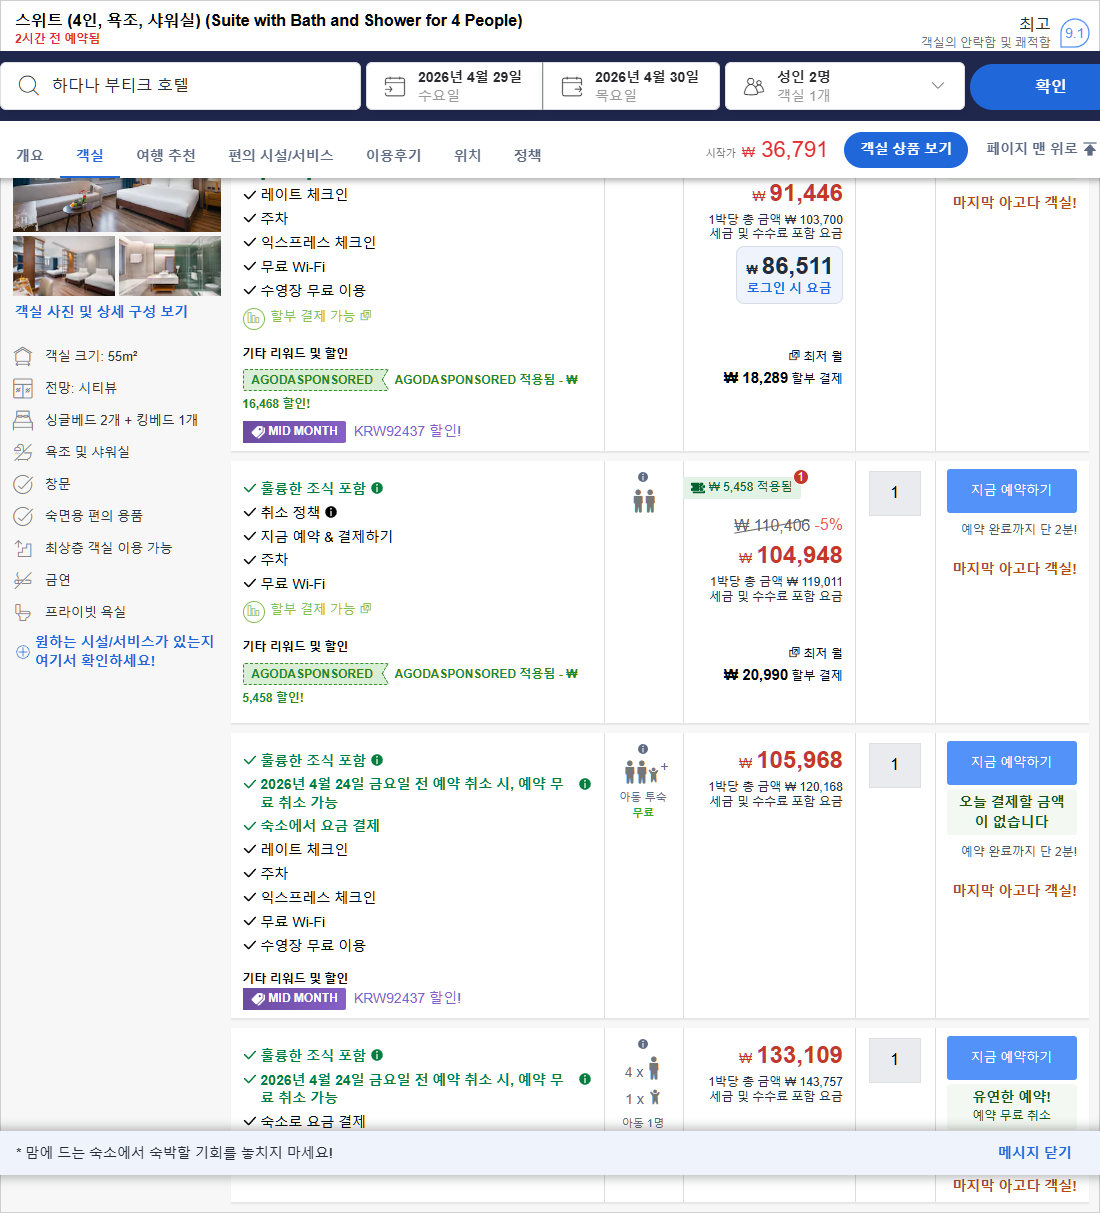The width and height of the screenshot is (1100, 1213).
Task: Click the cancellation policy info icon
Action: pos(331,512)
